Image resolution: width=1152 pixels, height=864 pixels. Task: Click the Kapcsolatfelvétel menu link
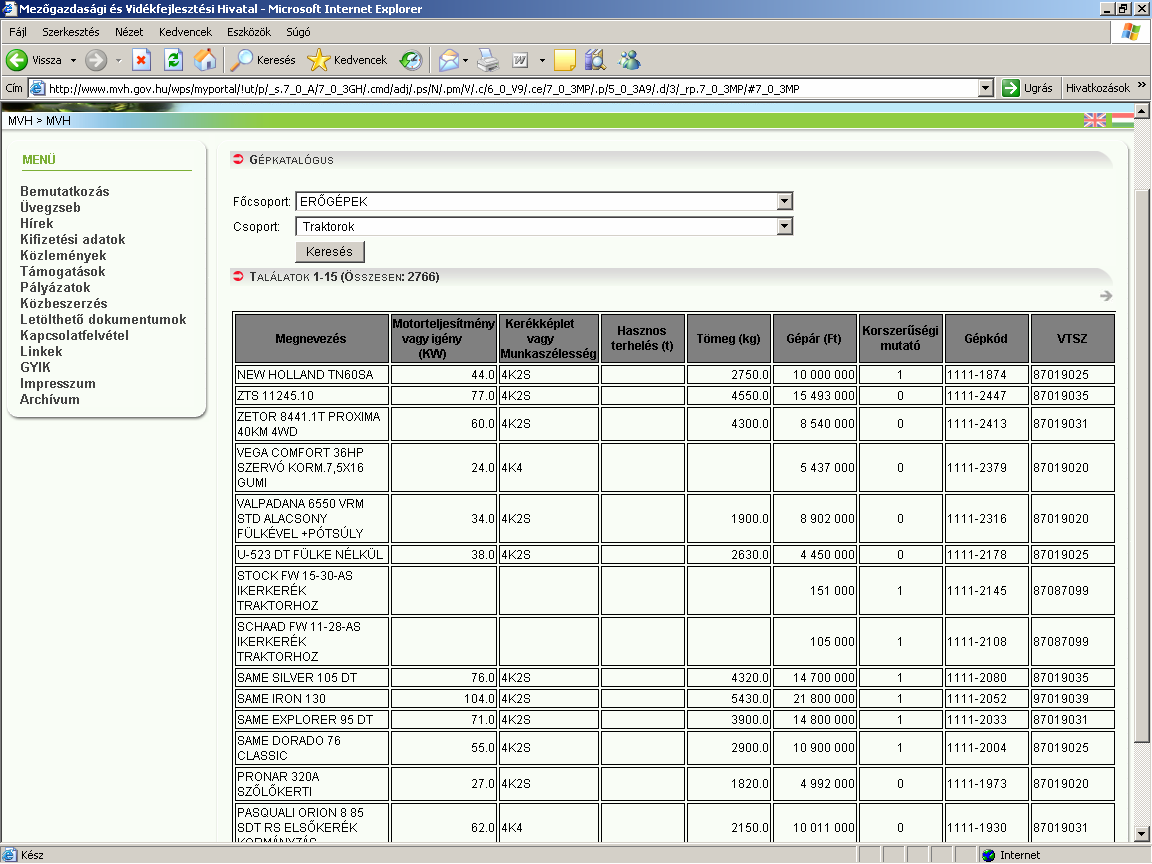[74, 336]
